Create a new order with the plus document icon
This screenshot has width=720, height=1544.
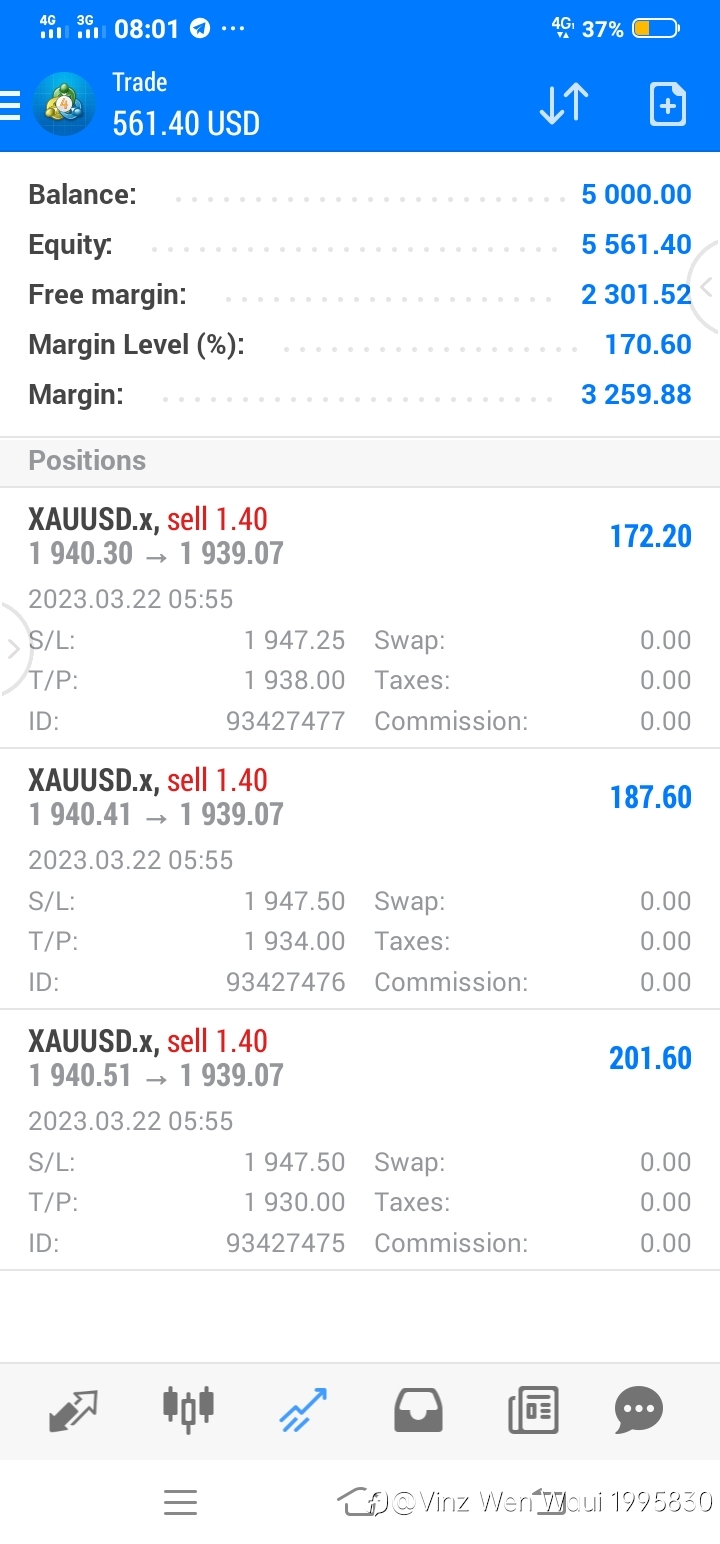668,104
